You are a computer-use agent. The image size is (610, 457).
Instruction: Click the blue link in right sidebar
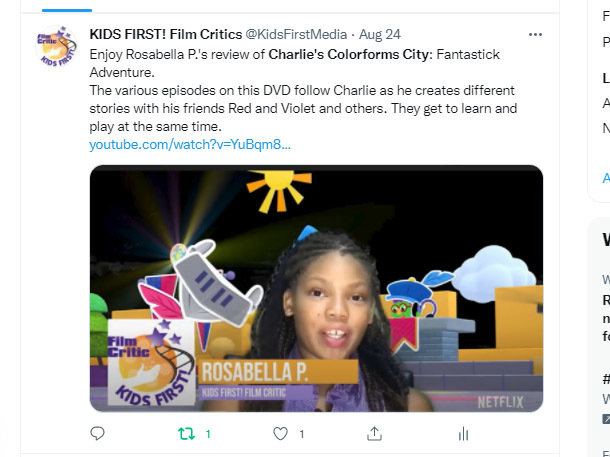tap(606, 178)
